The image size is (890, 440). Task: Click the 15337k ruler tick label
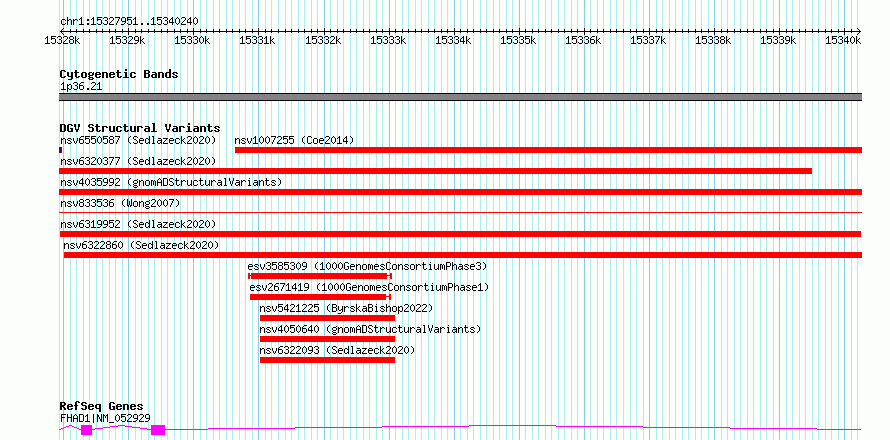click(x=649, y=40)
